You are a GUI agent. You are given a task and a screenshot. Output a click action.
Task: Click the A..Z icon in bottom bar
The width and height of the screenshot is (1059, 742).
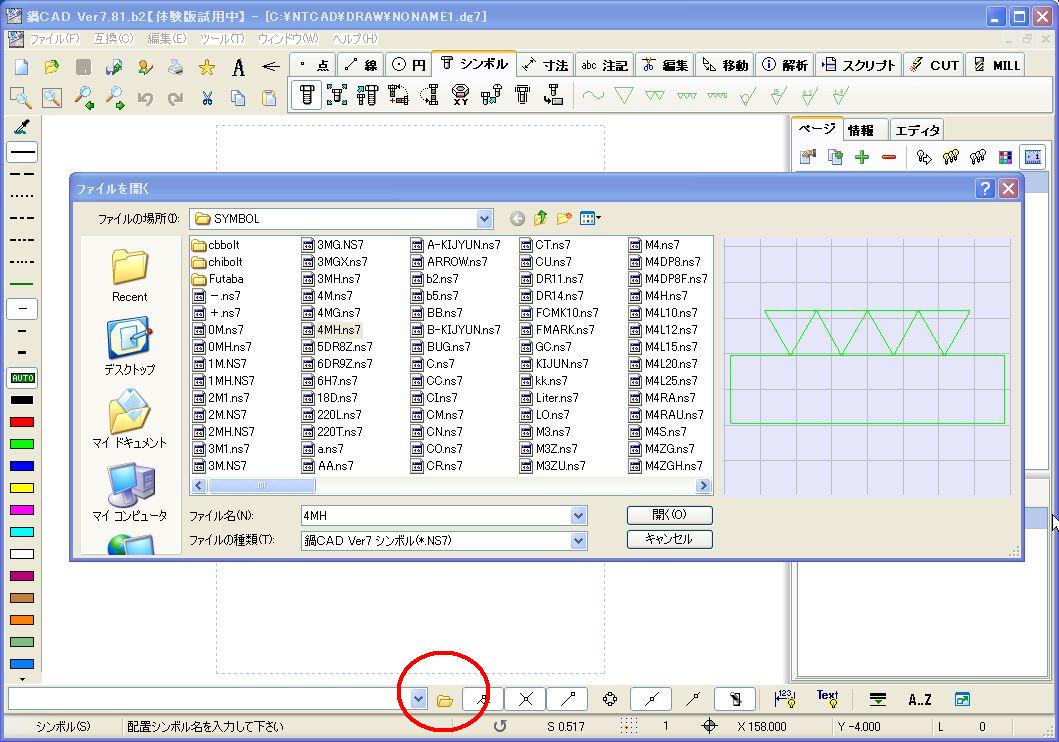click(x=920, y=699)
